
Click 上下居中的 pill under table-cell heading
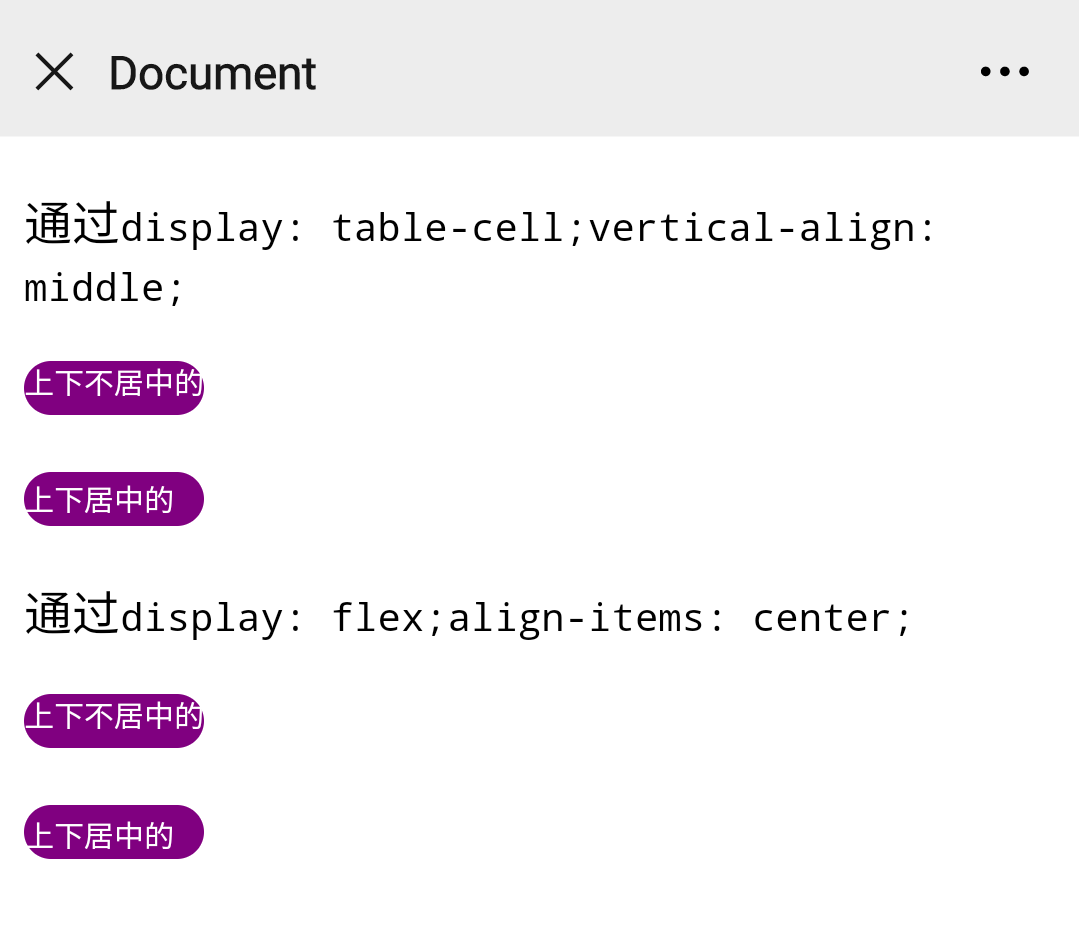pos(114,499)
